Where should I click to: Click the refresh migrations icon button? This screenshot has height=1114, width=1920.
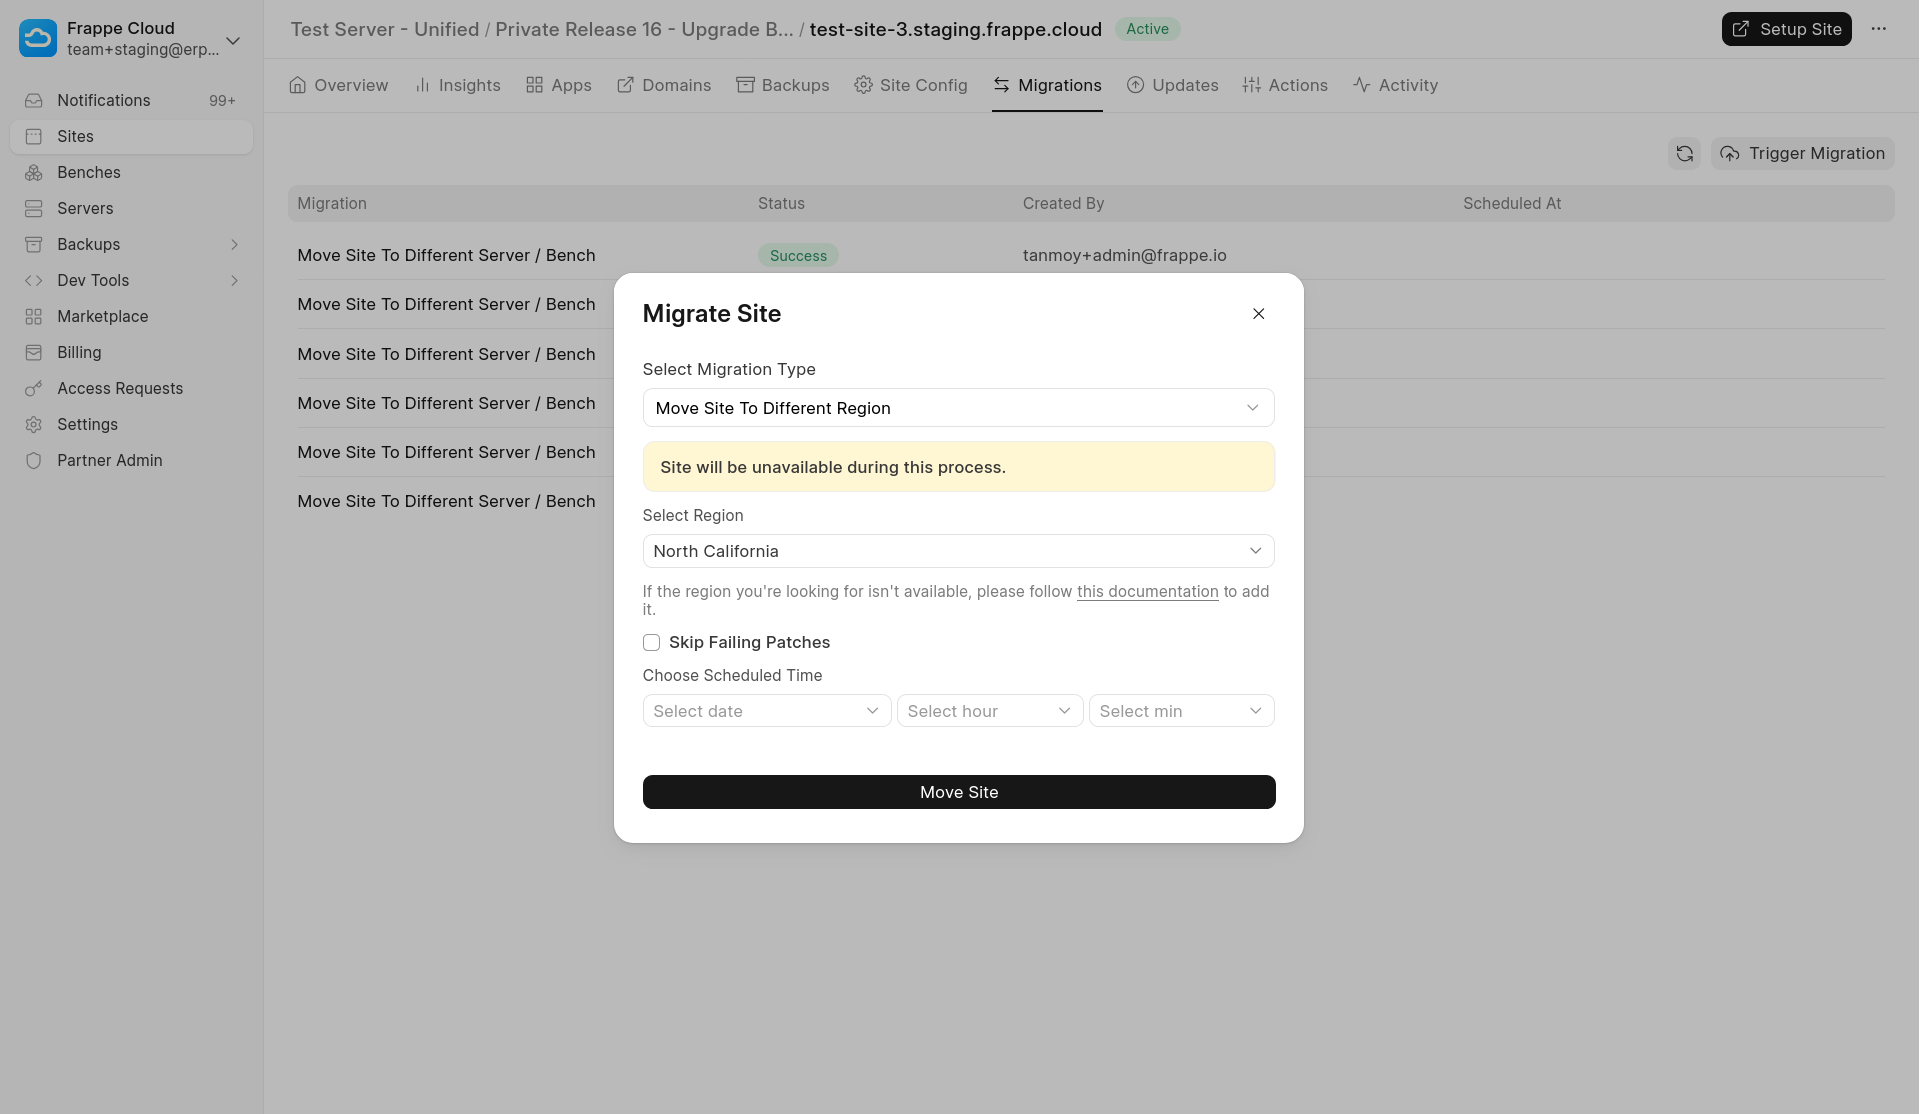pyautogui.click(x=1684, y=153)
